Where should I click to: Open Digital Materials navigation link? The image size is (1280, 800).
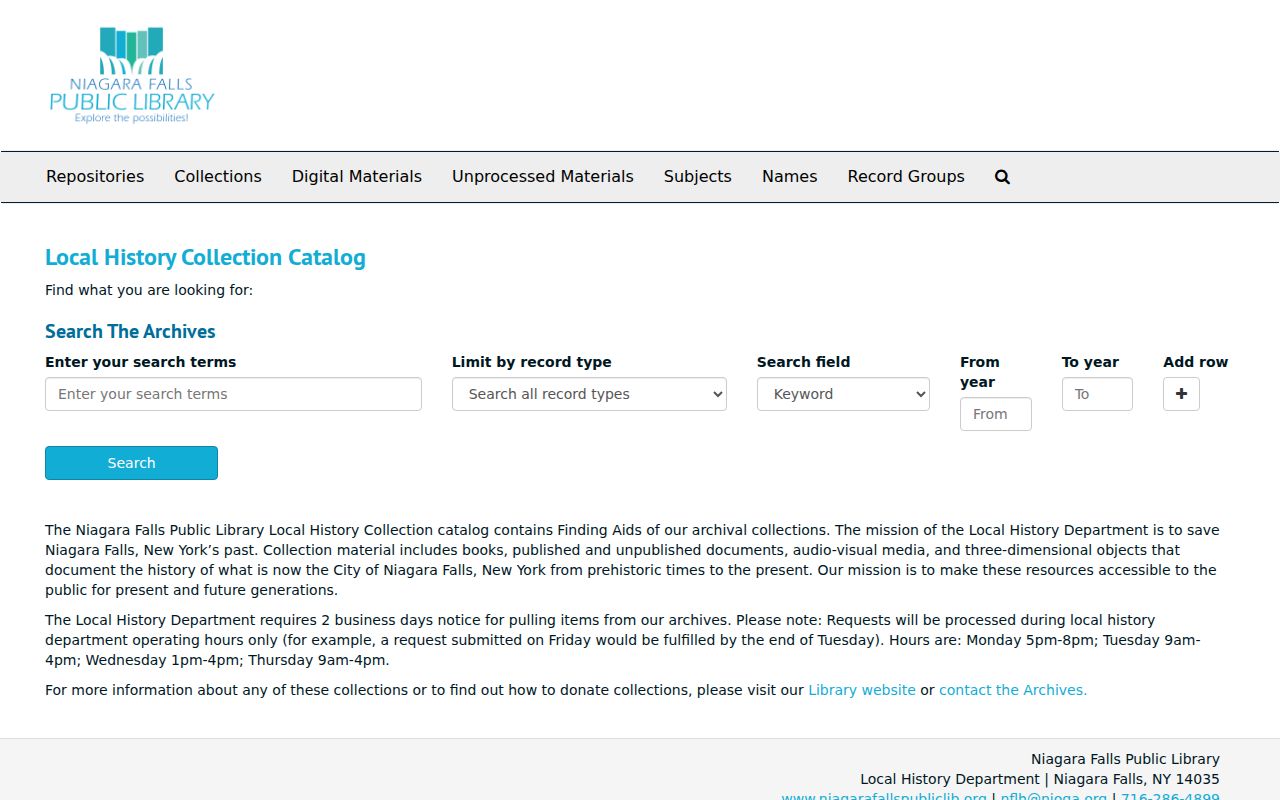(x=357, y=177)
